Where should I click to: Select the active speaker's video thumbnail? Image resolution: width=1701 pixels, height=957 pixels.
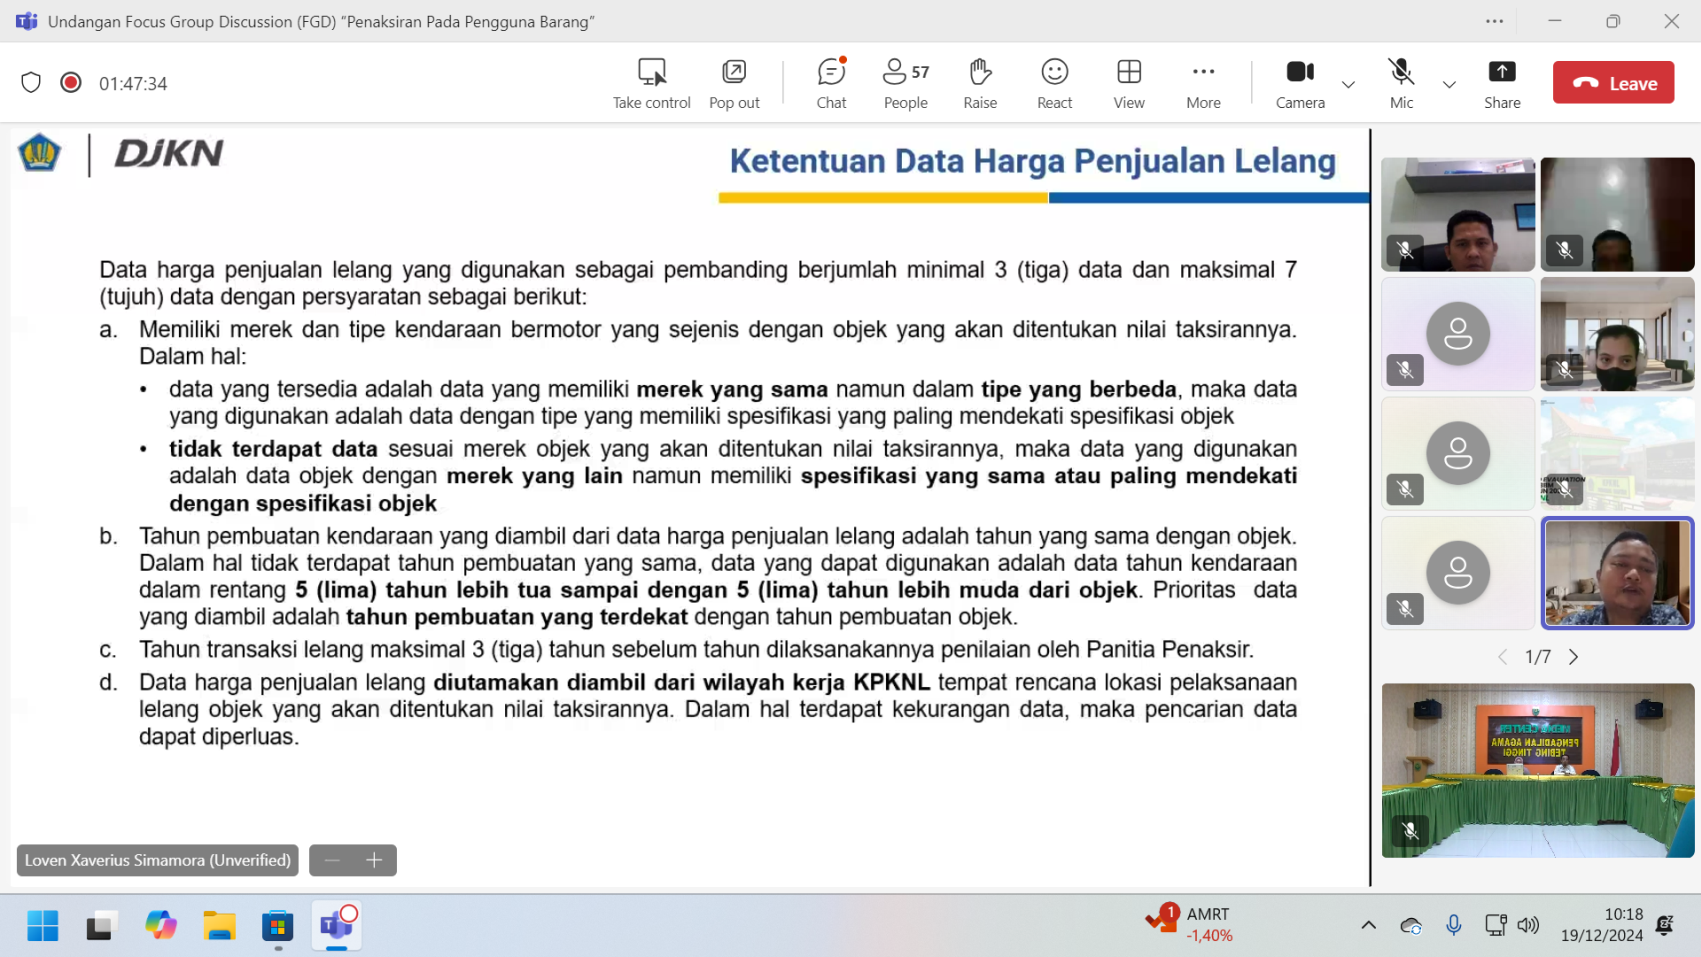[1617, 573]
